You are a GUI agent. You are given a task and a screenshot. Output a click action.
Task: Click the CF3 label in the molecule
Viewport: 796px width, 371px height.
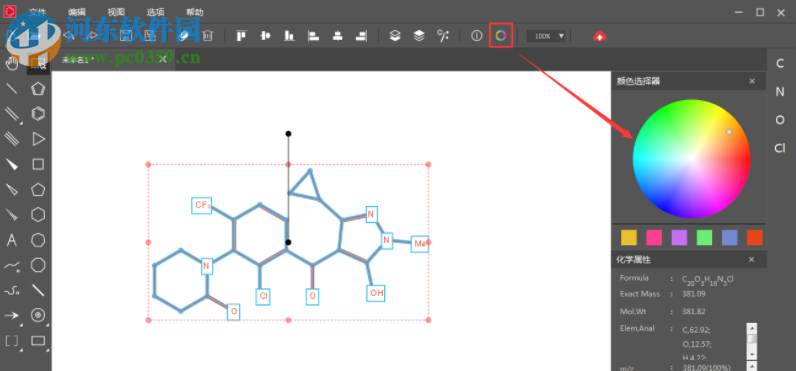tap(202, 205)
